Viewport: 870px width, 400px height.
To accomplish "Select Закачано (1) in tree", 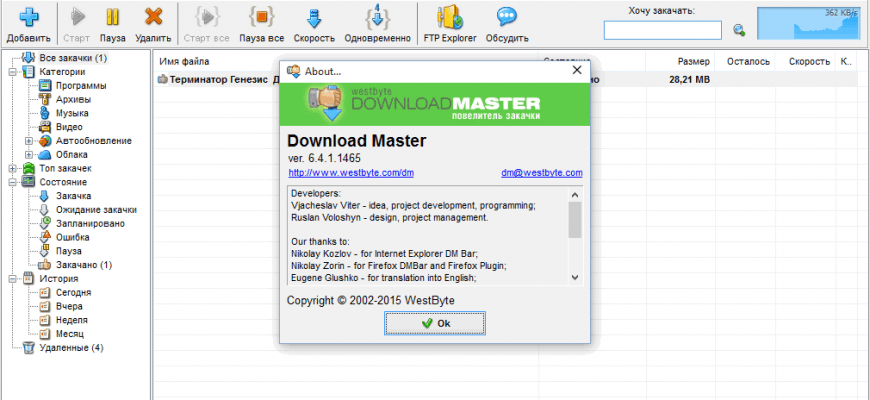I will click(84, 265).
